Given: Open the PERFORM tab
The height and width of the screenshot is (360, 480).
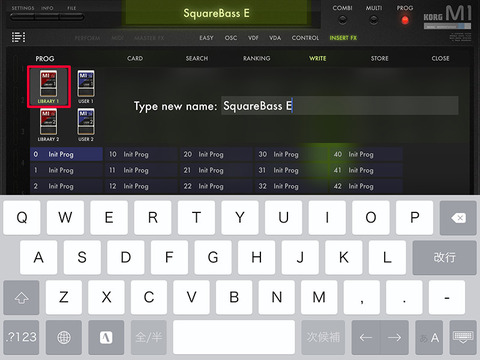Looking at the screenshot, I should point(87,38).
